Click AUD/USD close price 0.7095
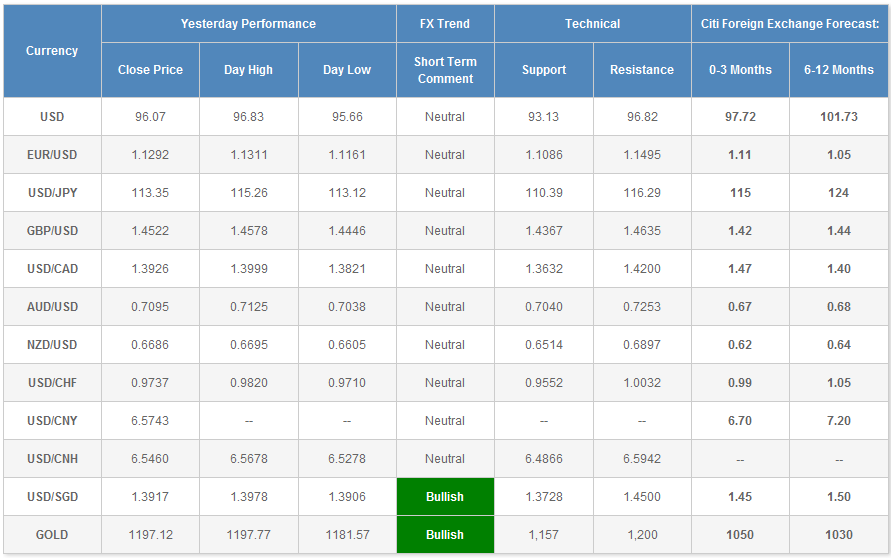This screenshot has height=558, width=893. point(150,307)
